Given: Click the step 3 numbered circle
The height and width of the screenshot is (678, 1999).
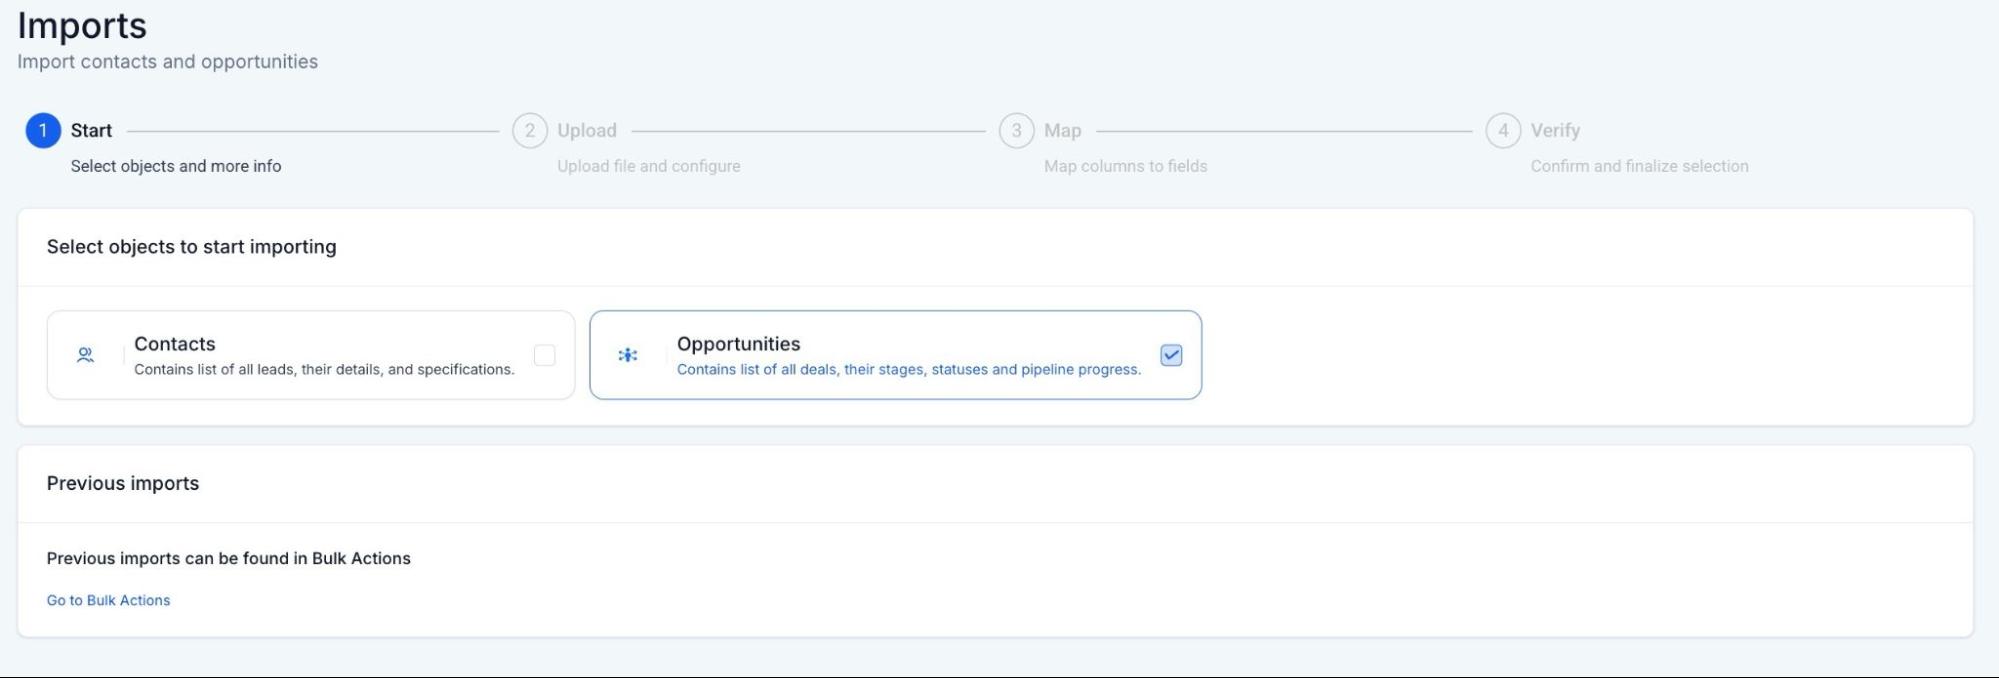Looking at the screenshot, I should tap(1016, 131).
